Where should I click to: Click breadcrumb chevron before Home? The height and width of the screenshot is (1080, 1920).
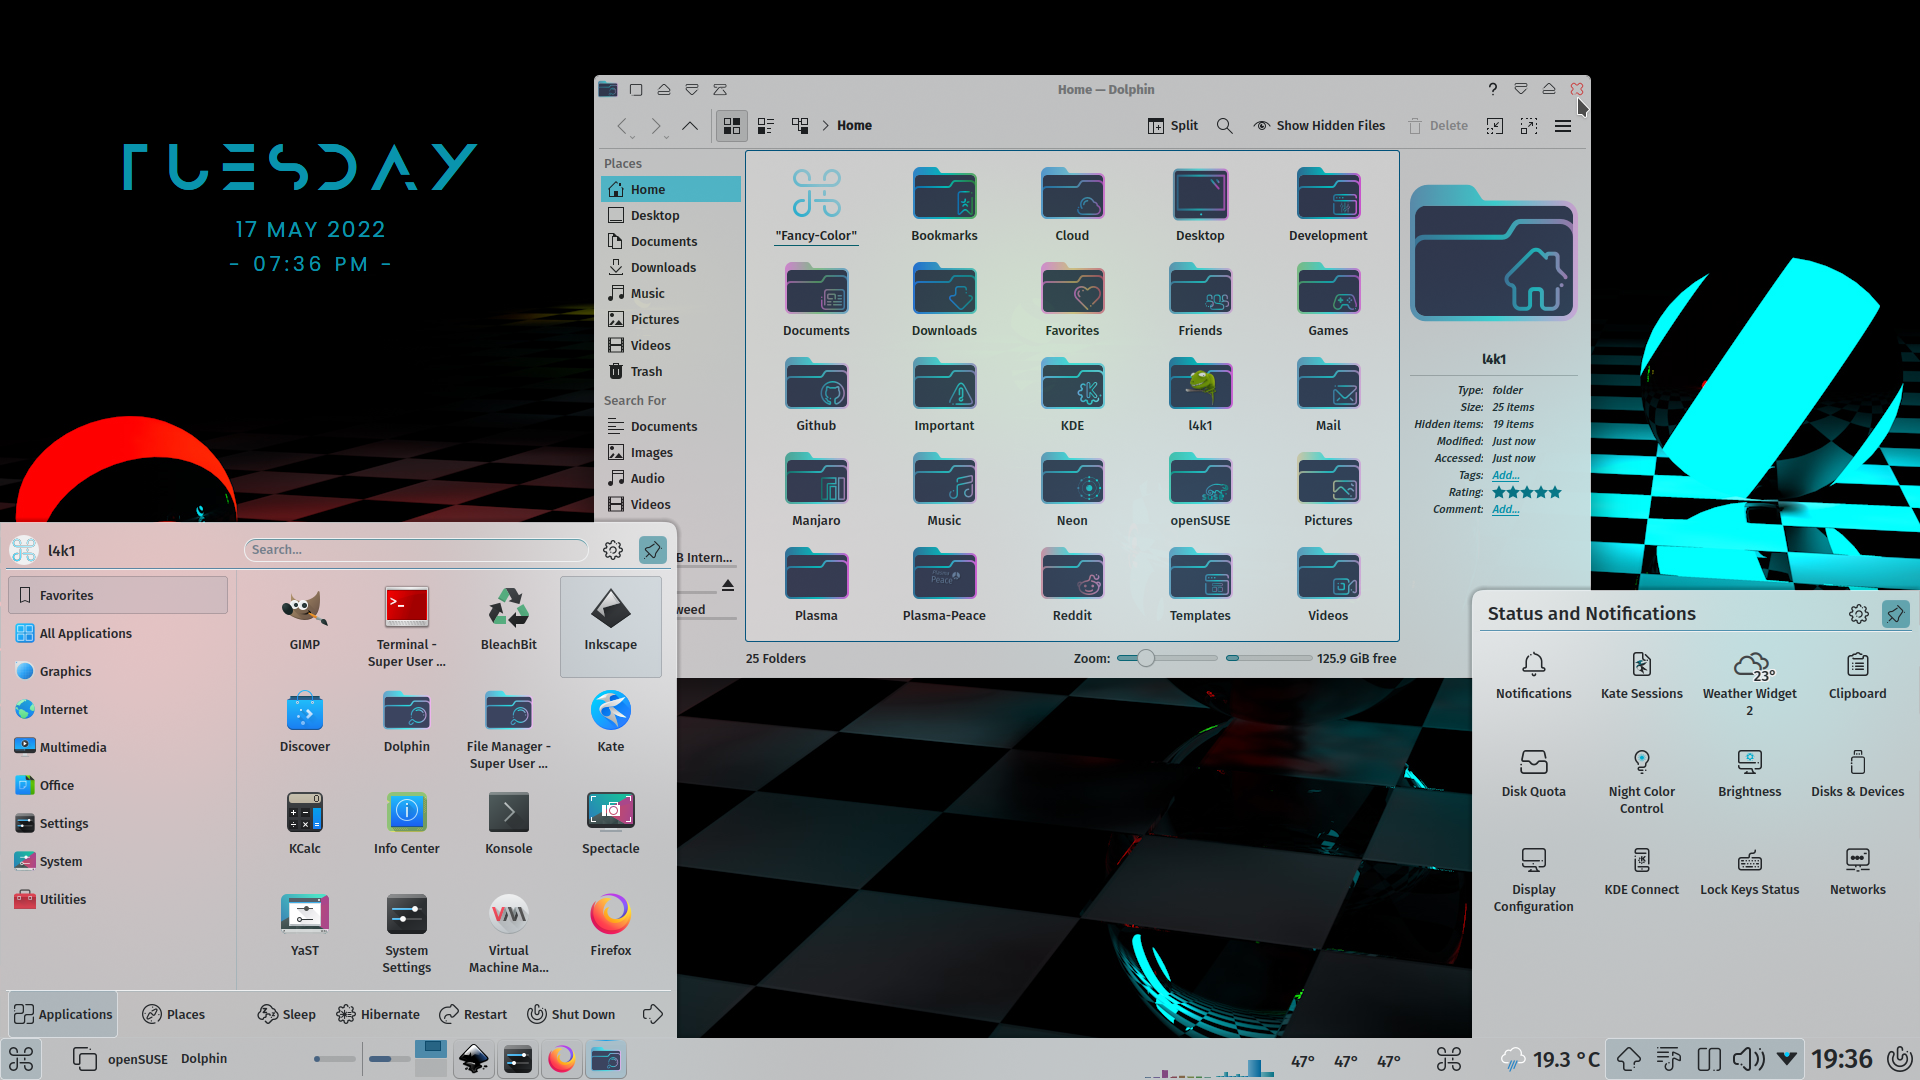pos(826,126)
